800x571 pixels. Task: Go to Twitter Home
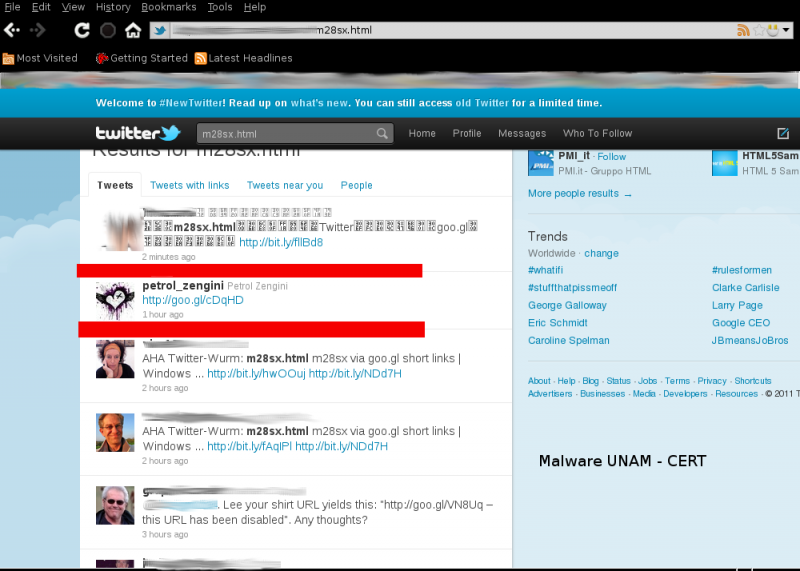point(422,134)
